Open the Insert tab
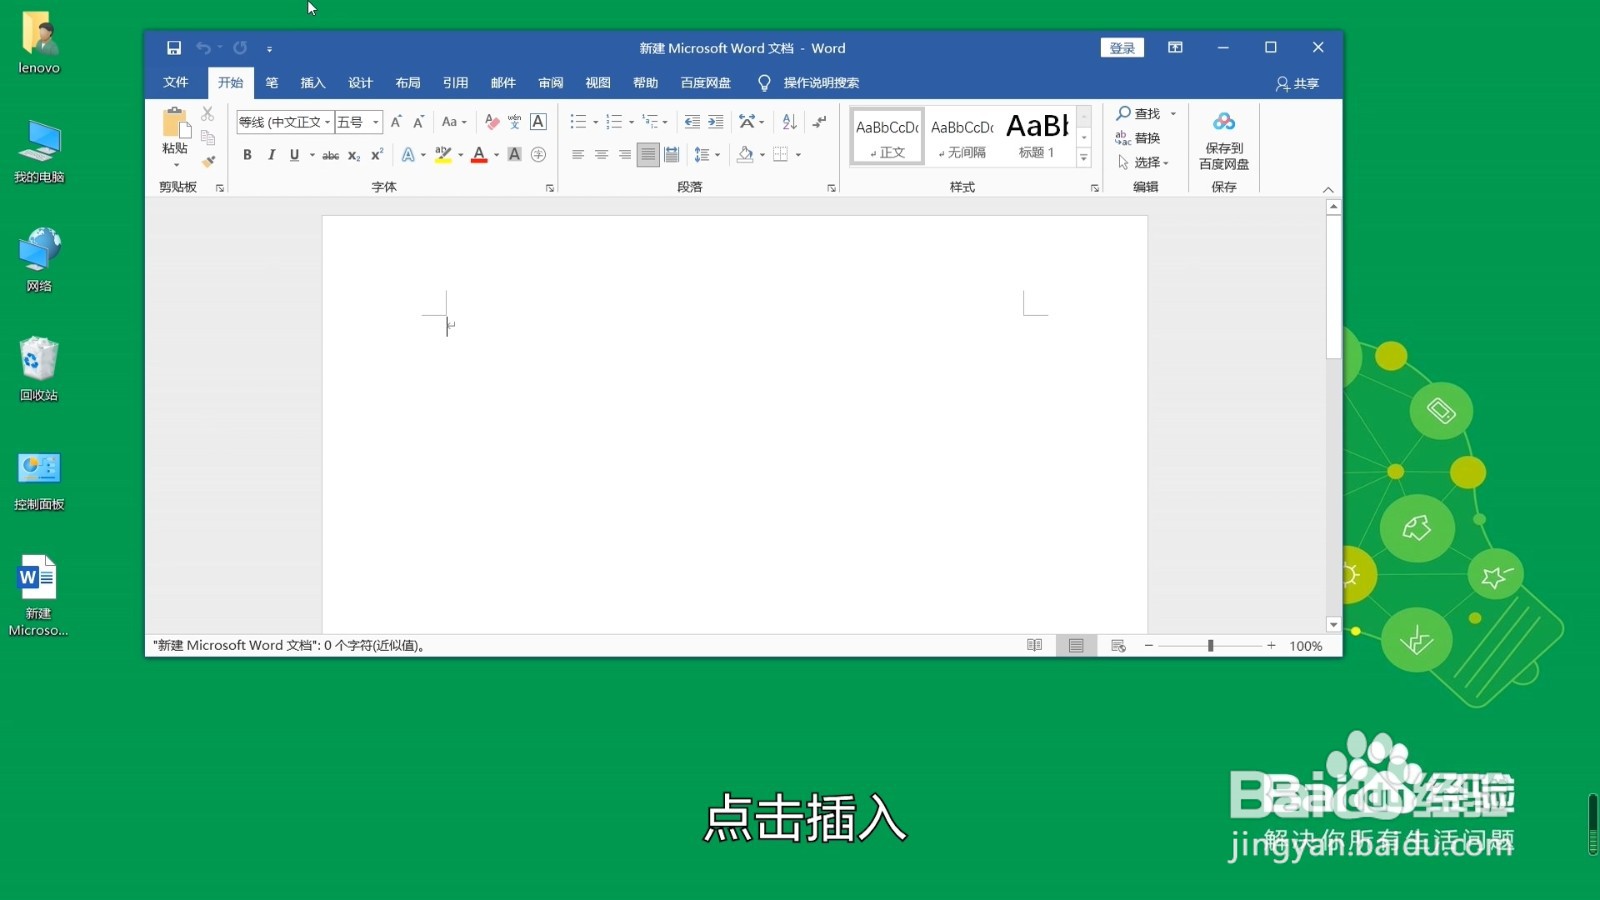1600x900 pixels. [313, 83]
